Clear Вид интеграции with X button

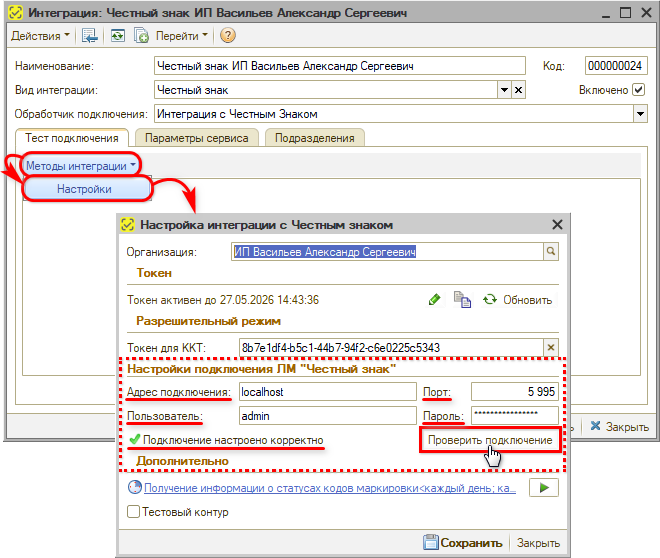519,90
